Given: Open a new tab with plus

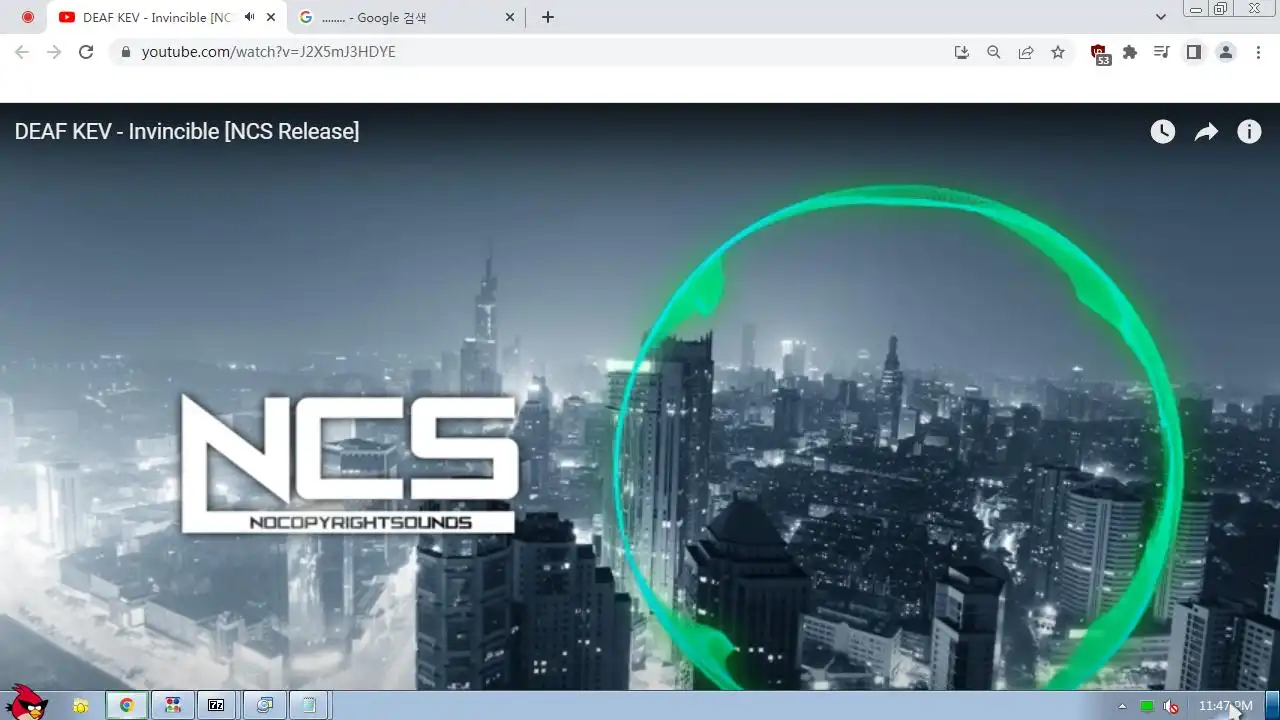Looking at the screenshot, I should (x=547, y=17).
